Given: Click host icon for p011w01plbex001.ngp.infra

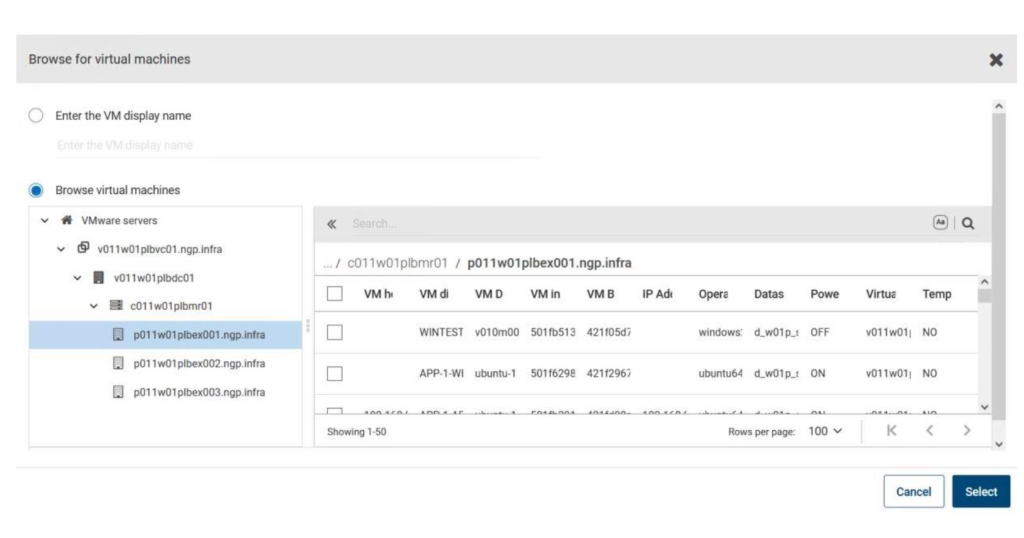Looking at the screenshot, I should tap(118, 334).
